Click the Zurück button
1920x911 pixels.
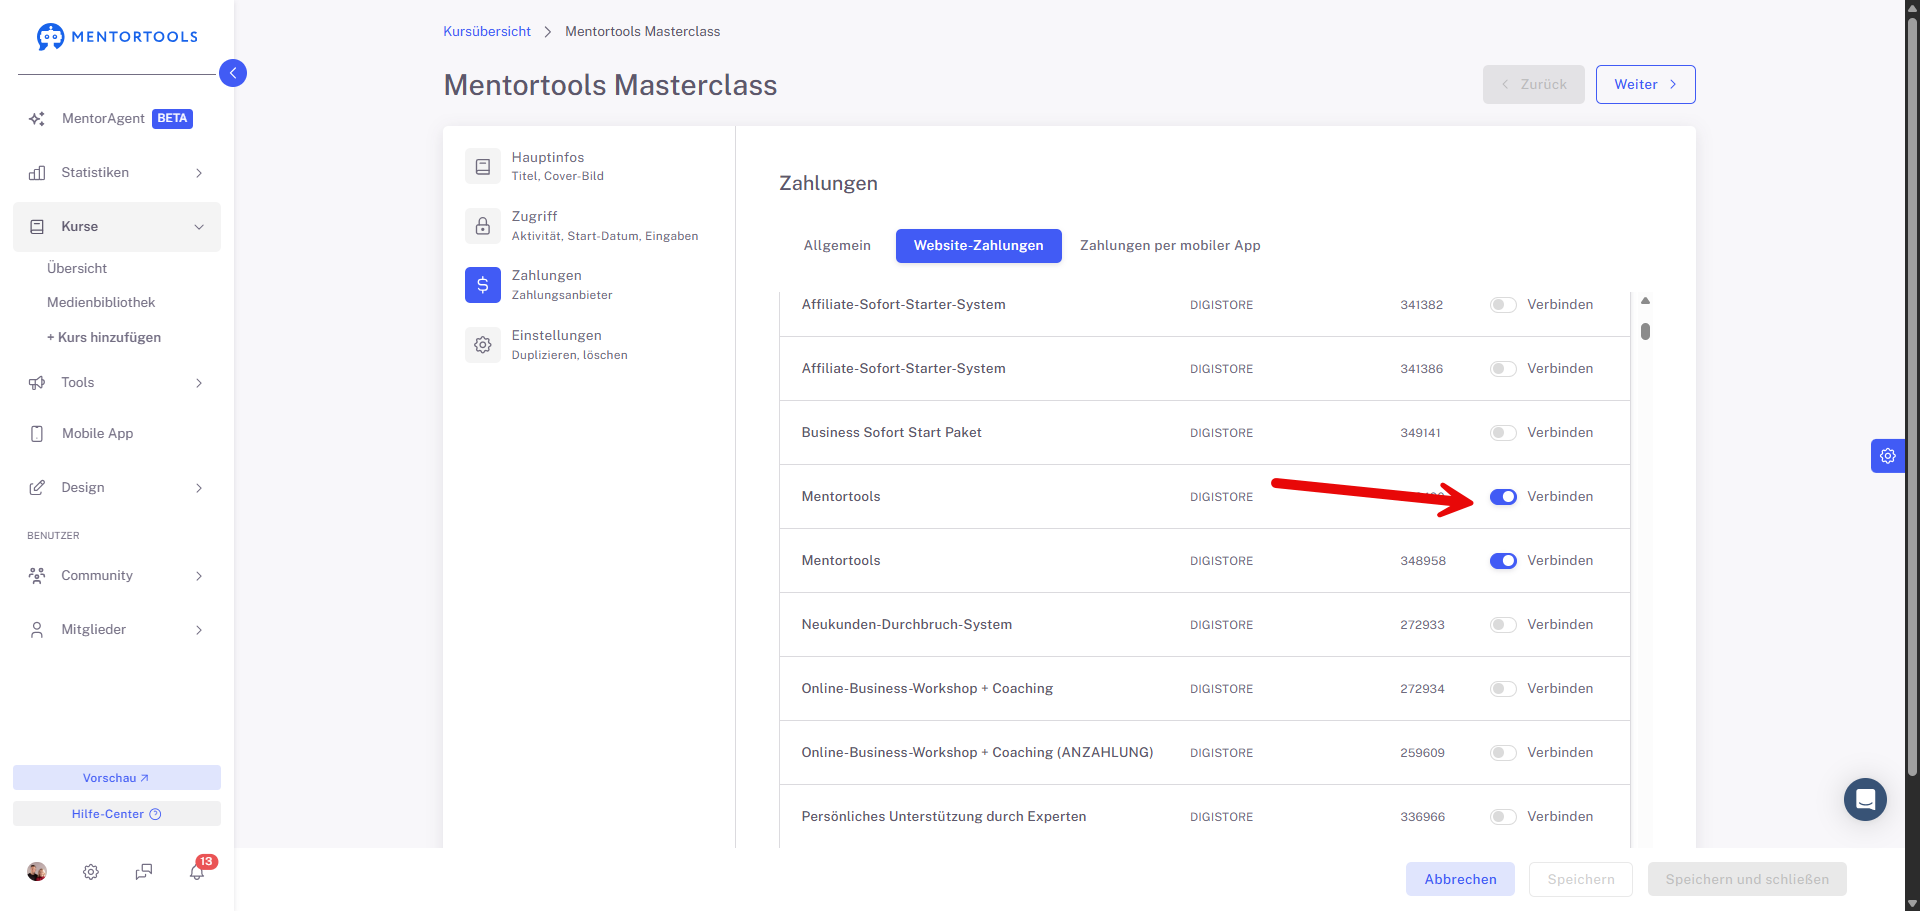coord(1533,85)
